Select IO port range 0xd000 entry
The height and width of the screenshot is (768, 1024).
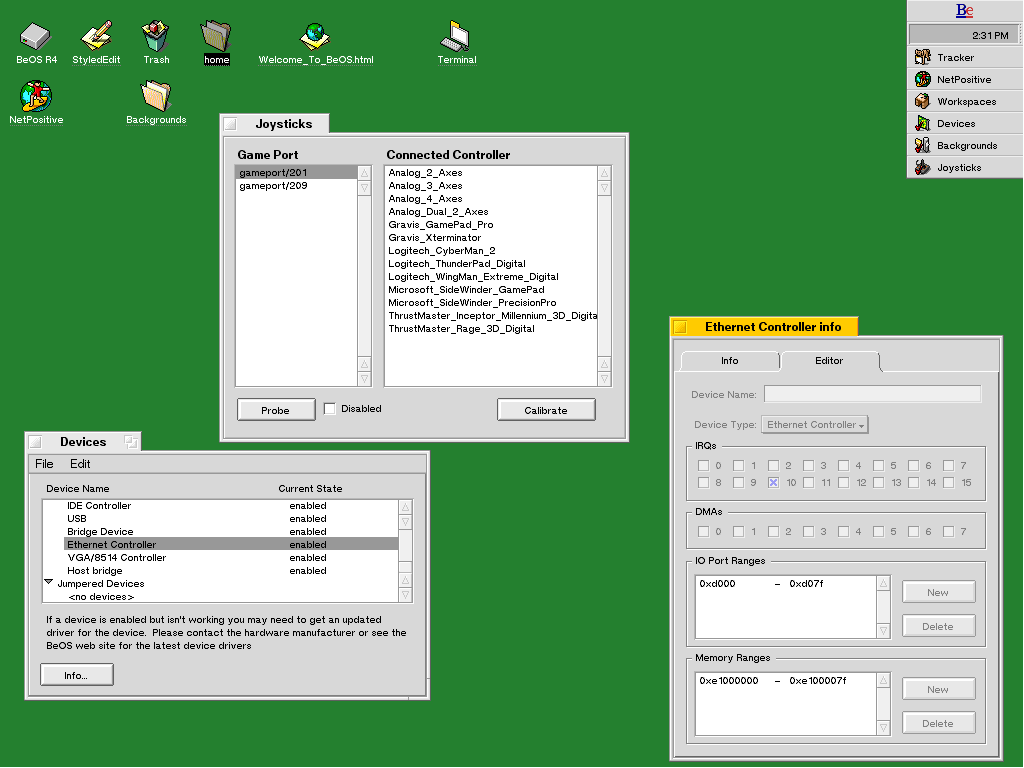click(x=786, y=584)
